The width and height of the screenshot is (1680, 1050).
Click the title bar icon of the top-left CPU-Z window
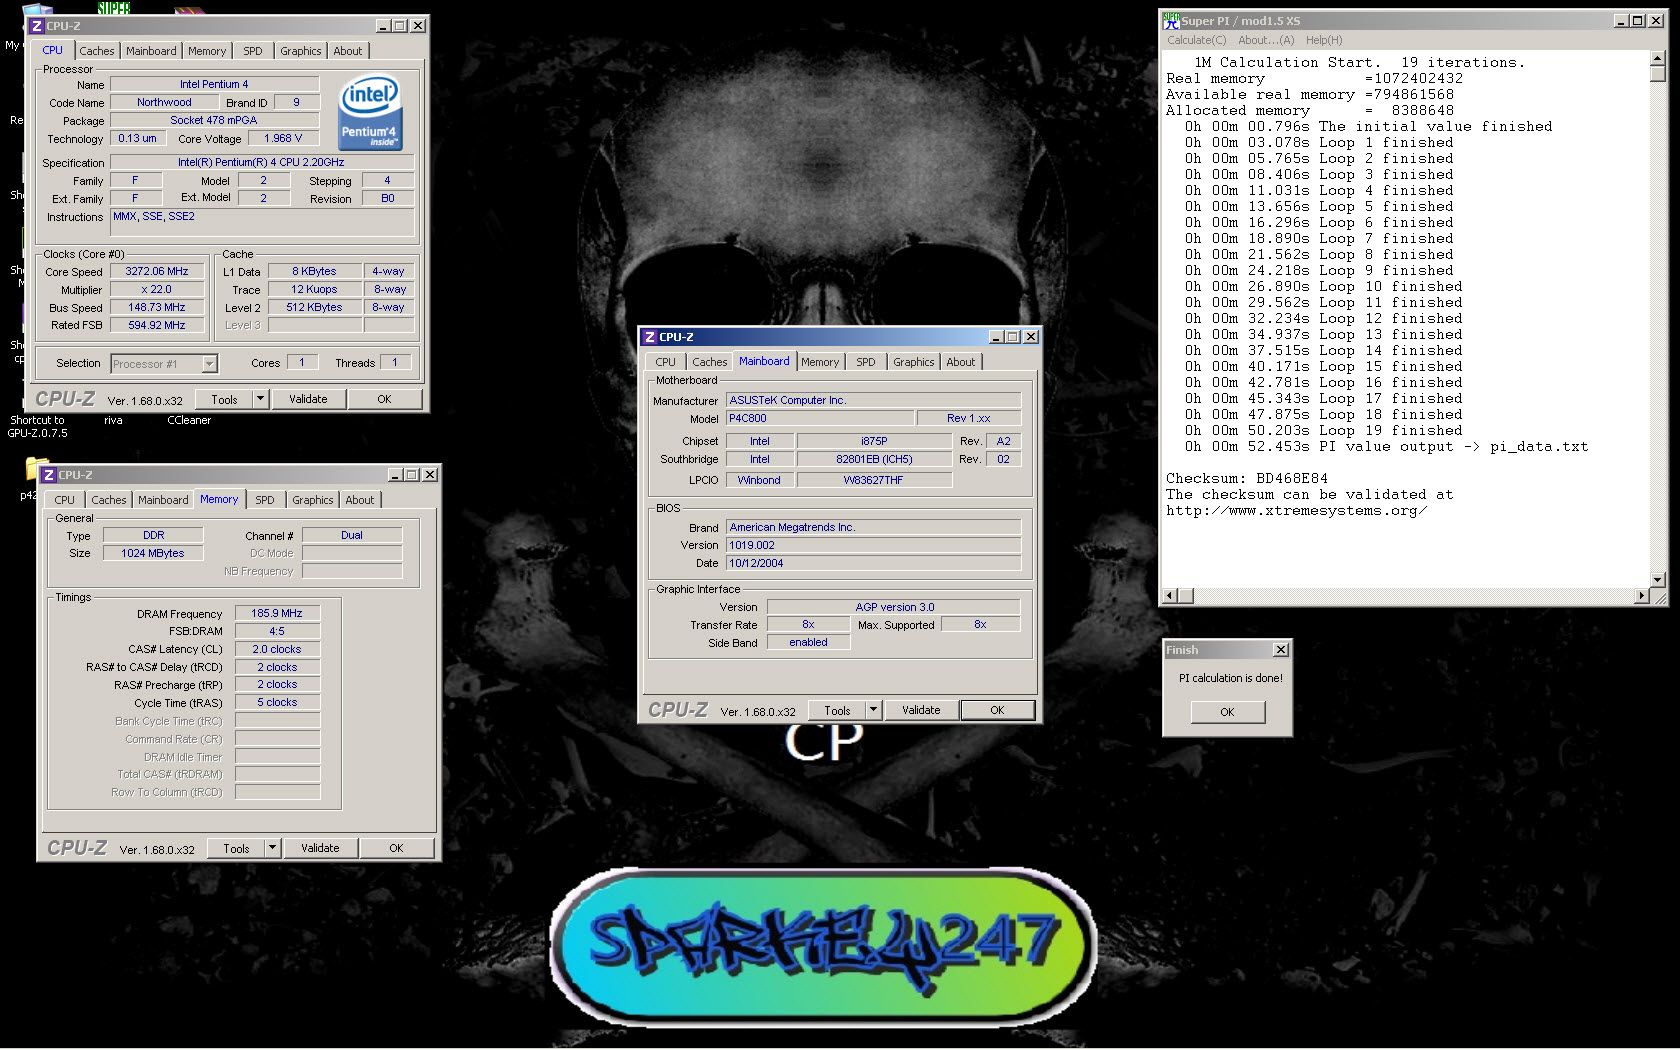point(37,26)
